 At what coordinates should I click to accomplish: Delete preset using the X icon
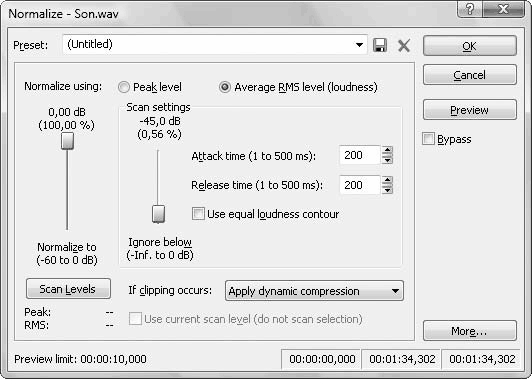pos(404,45)
